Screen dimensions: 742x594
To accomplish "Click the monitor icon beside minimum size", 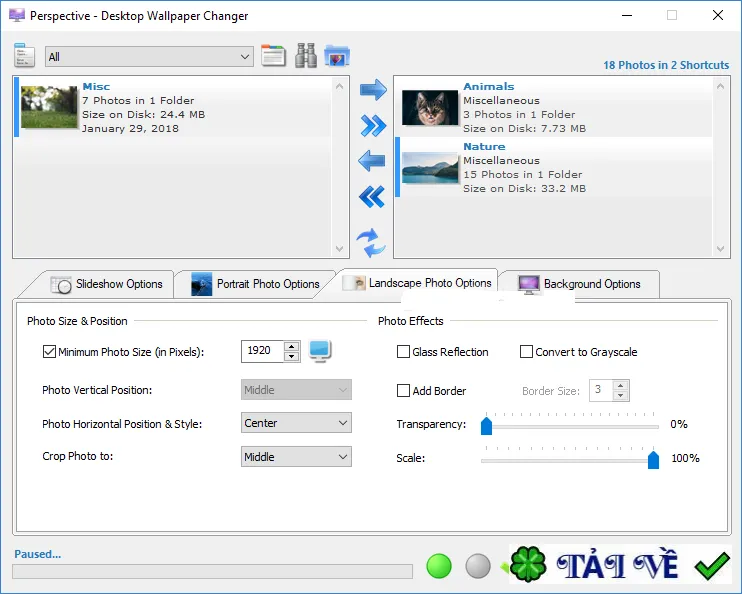I will pos(320,351).
